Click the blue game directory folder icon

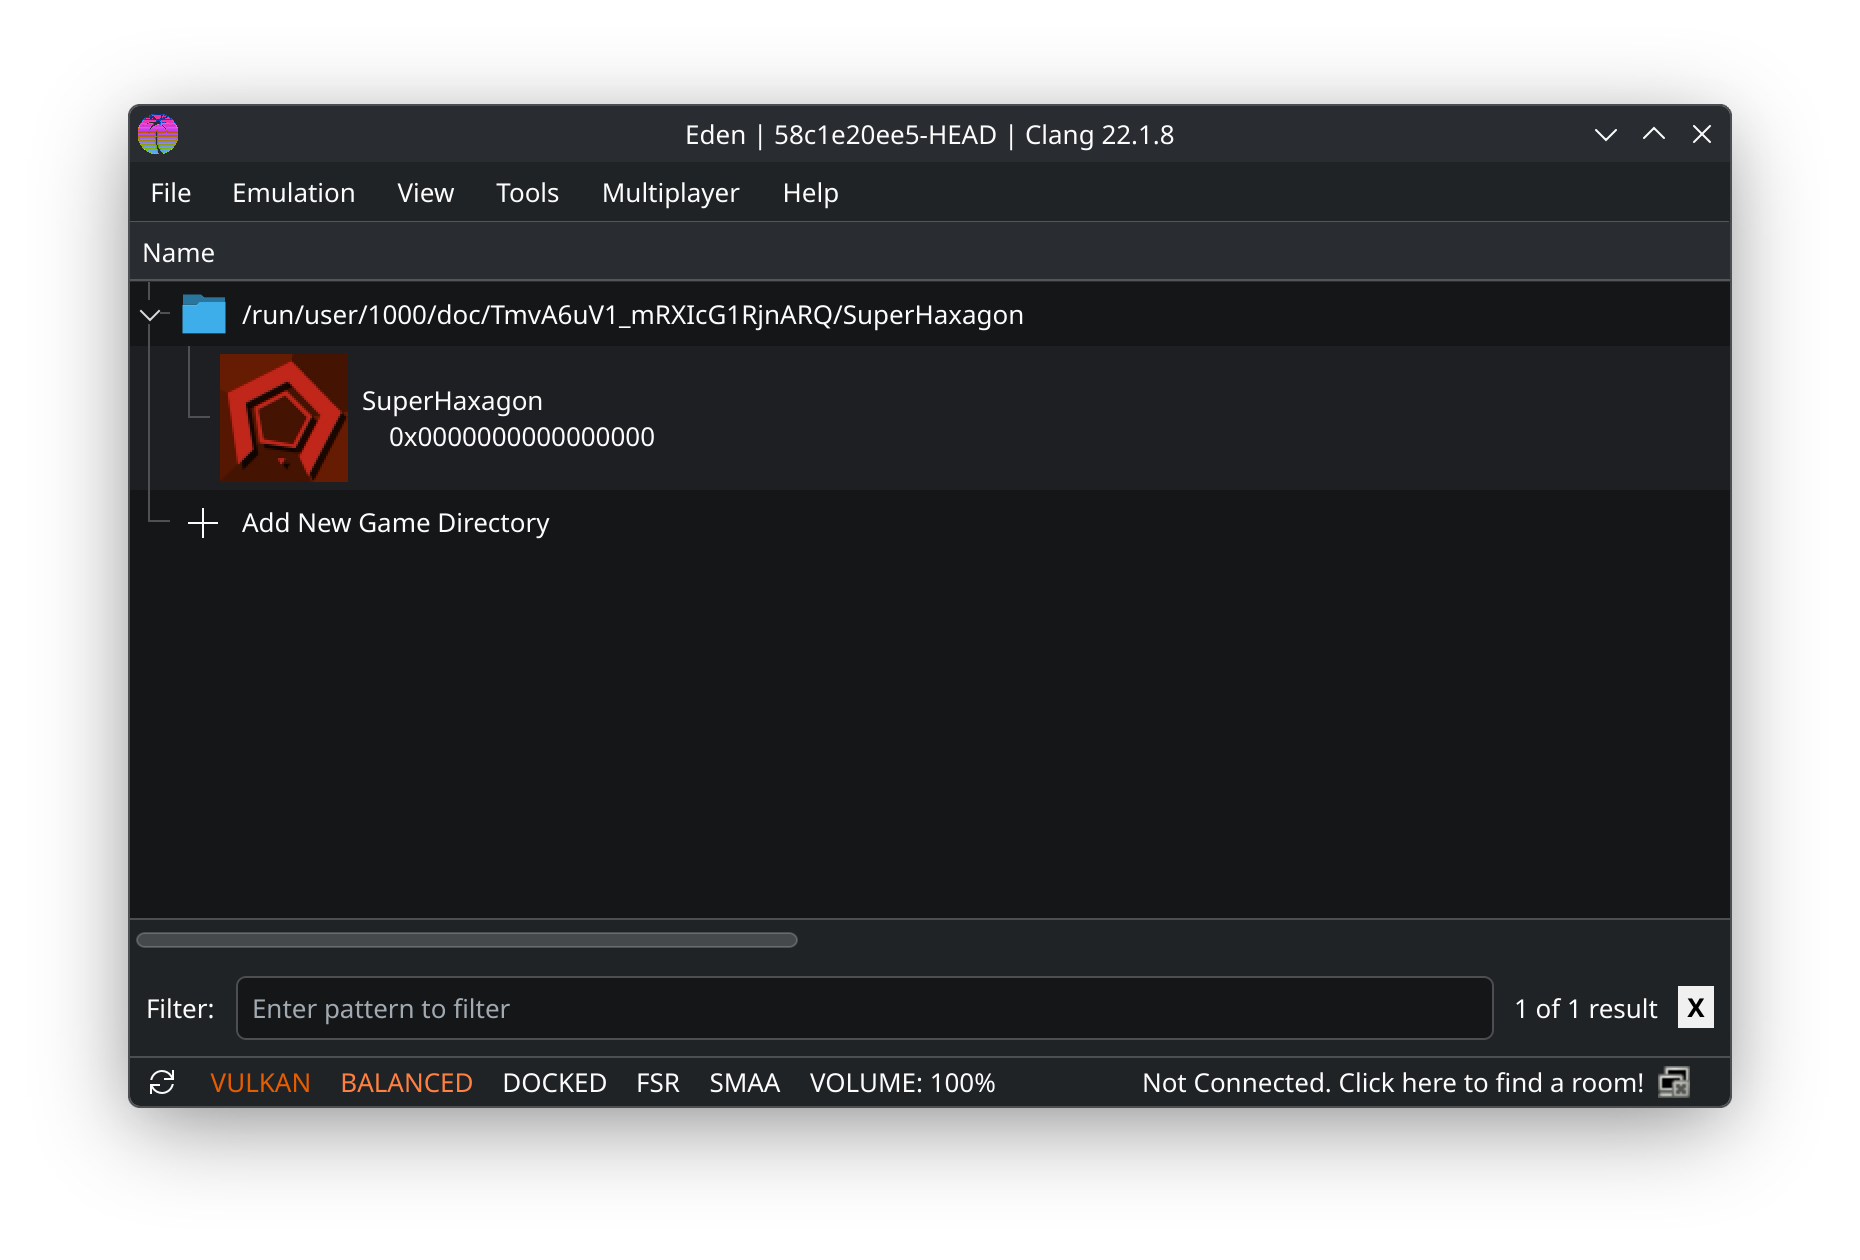pyautogui.click(x=204, y=314)
